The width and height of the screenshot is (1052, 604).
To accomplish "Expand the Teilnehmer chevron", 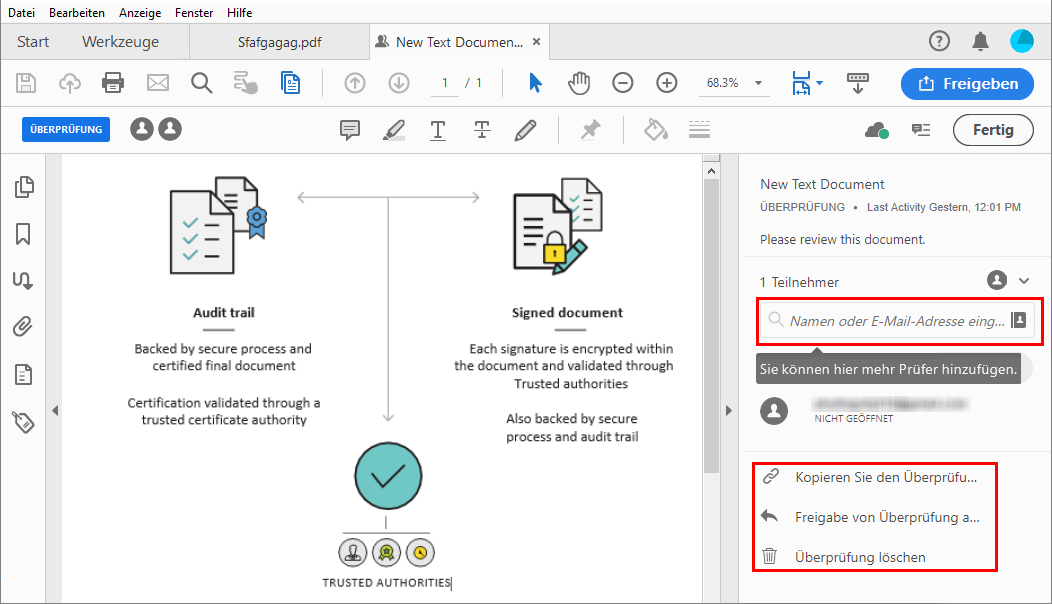I will [1024, 281].
